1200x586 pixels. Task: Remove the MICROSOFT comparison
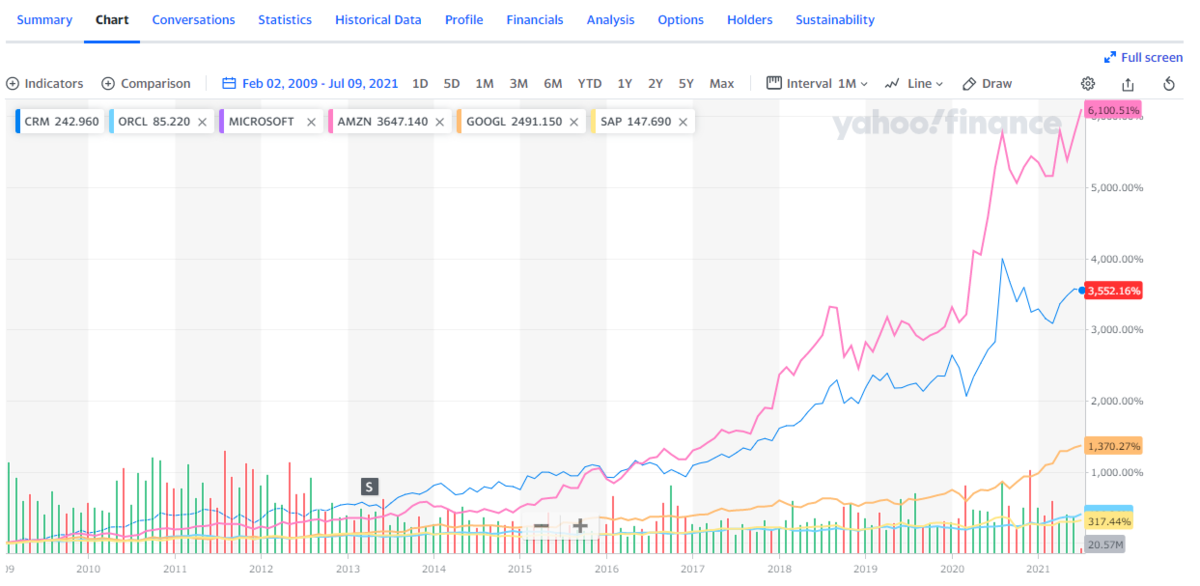click(x=311, y=122)
